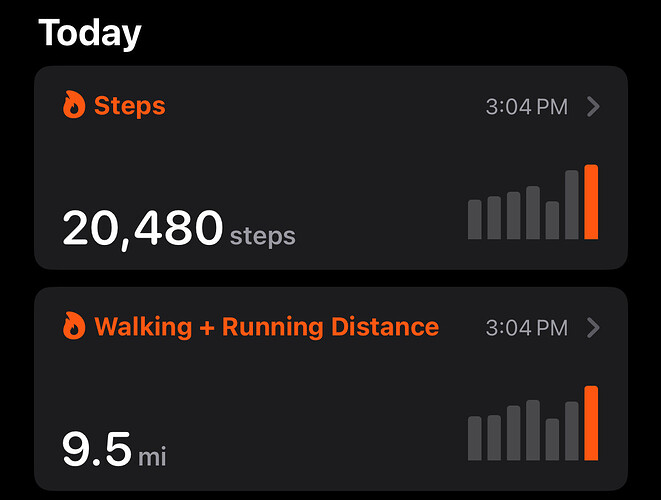The width and height of the screenshot is (661, 500).
Task: Select tallest gray bar in Steps chart
Action: pos(572,205)
